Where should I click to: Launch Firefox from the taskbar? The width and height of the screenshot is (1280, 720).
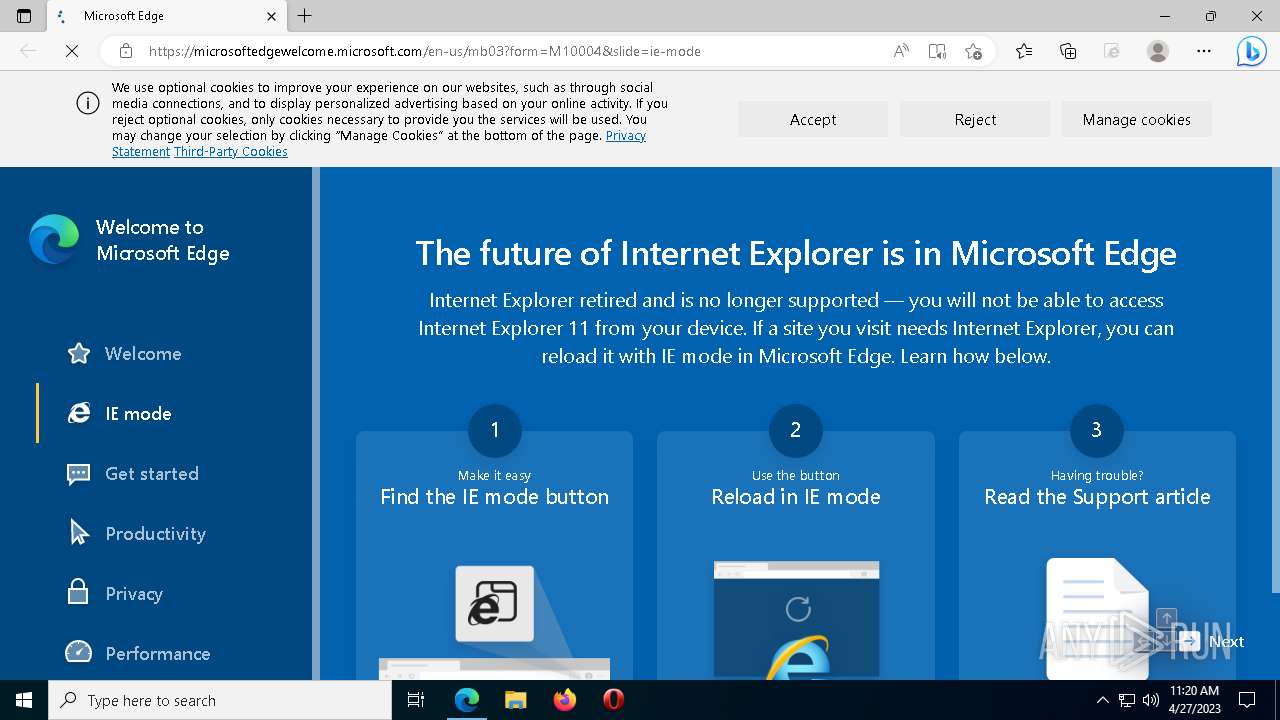tap(565, 700)
